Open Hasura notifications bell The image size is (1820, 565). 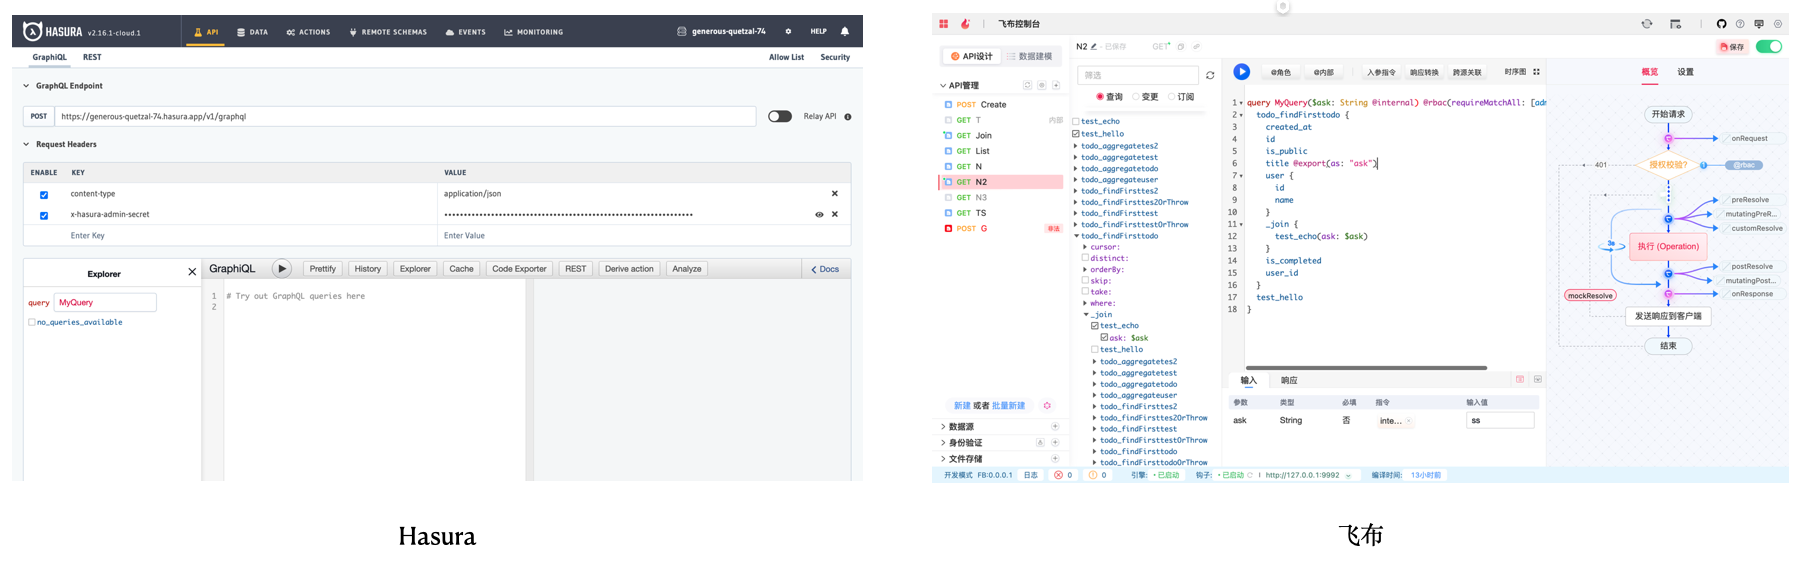tap(845, 32)
